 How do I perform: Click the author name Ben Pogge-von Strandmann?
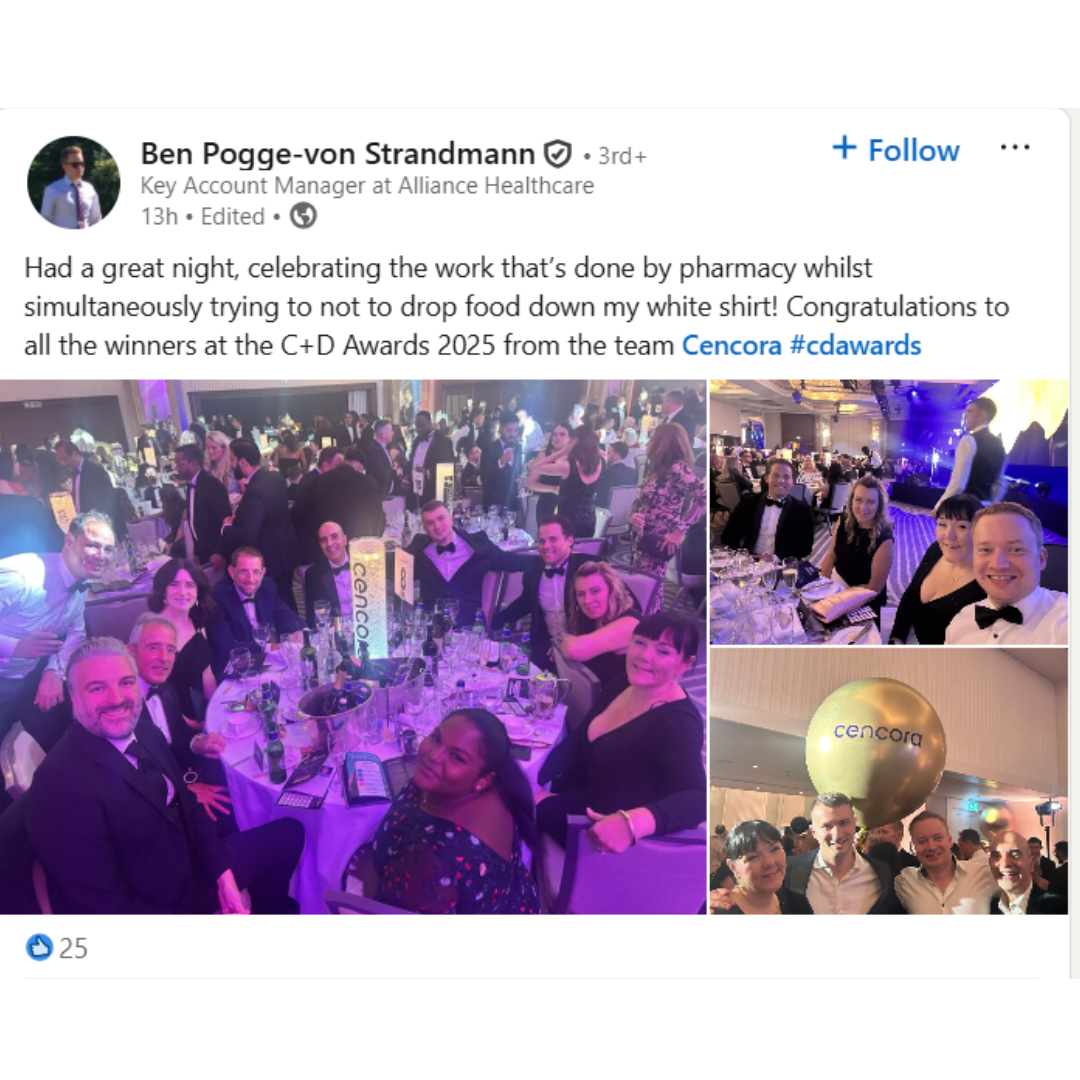tap(338, 154)
